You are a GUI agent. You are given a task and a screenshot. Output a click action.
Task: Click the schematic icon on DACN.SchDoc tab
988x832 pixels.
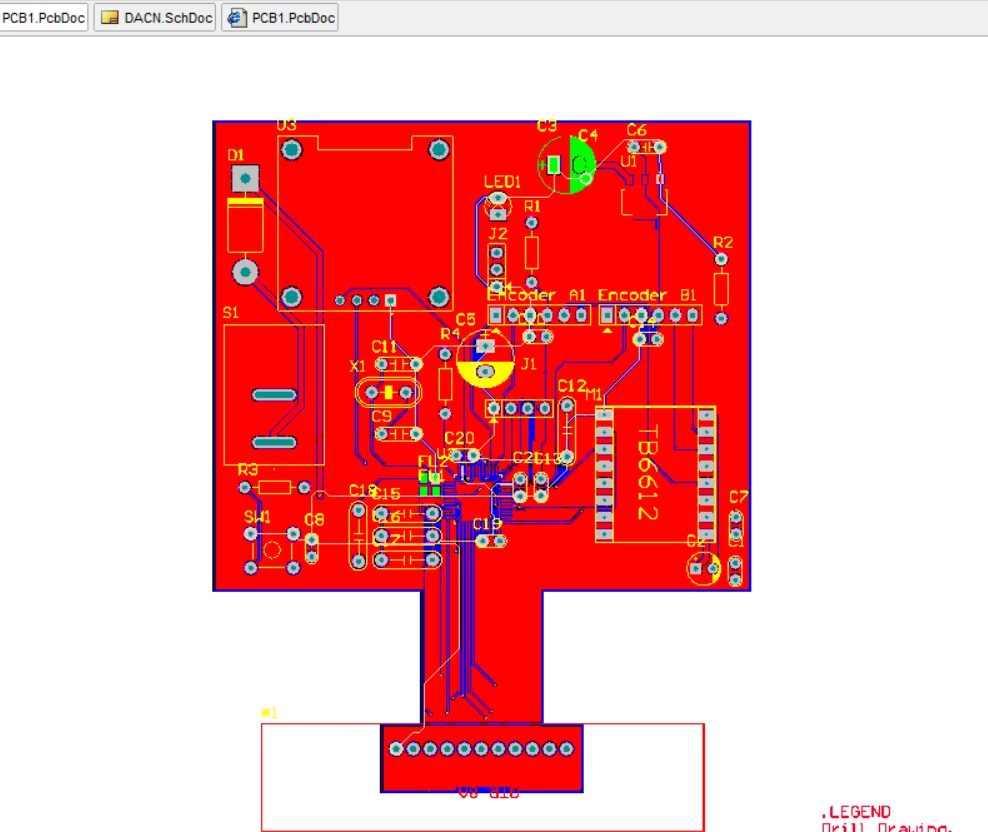coord(110,18)
